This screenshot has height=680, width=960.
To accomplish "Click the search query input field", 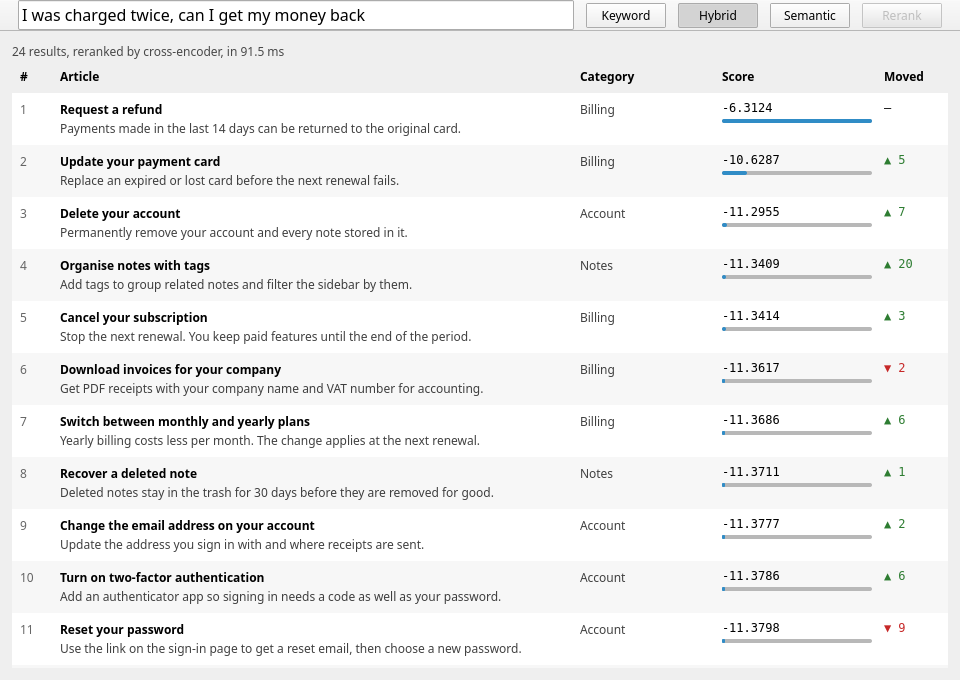I will (296, 15).
